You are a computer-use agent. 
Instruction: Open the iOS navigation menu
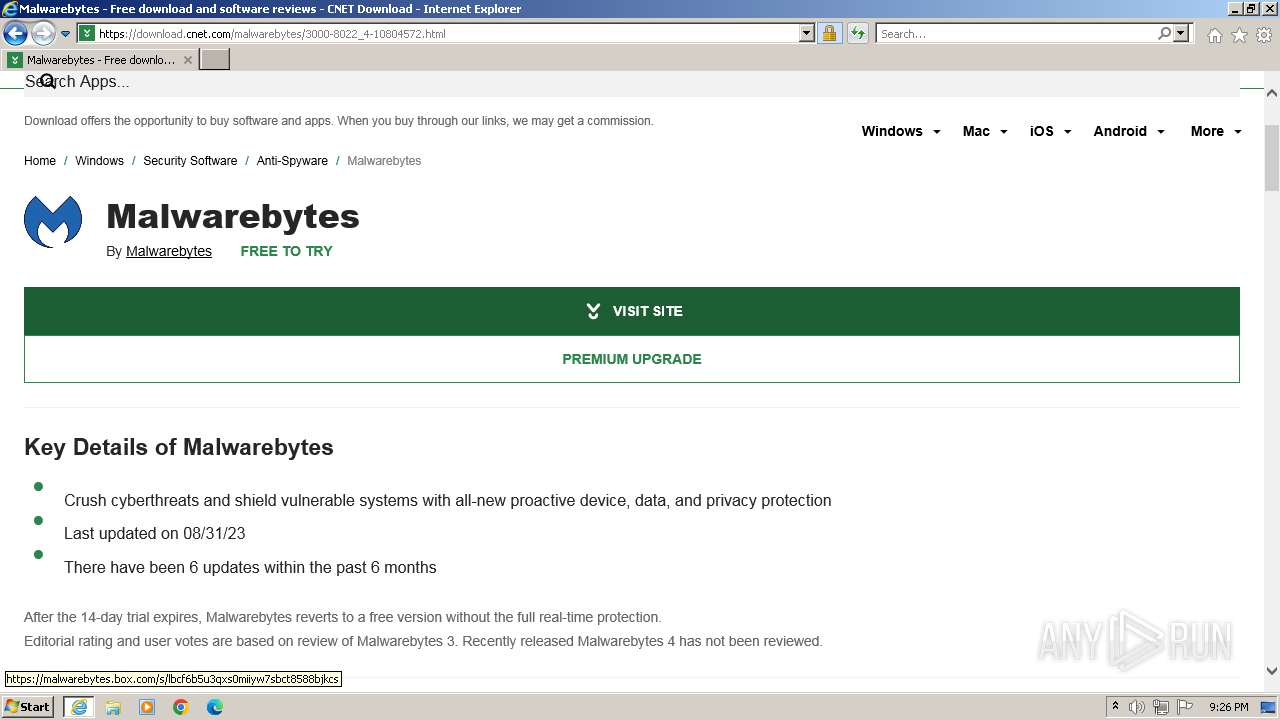(x=1051, y=131)
